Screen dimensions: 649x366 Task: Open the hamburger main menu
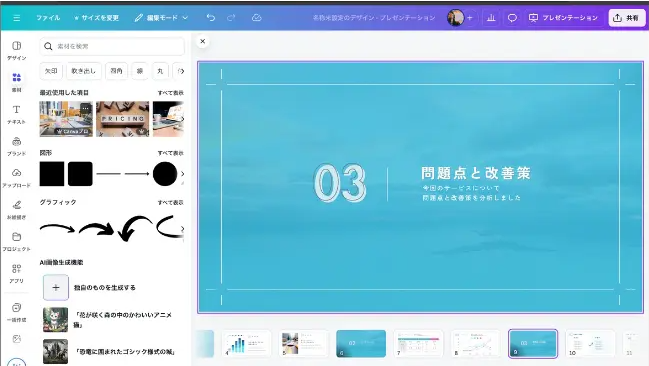tap(17, 18)
